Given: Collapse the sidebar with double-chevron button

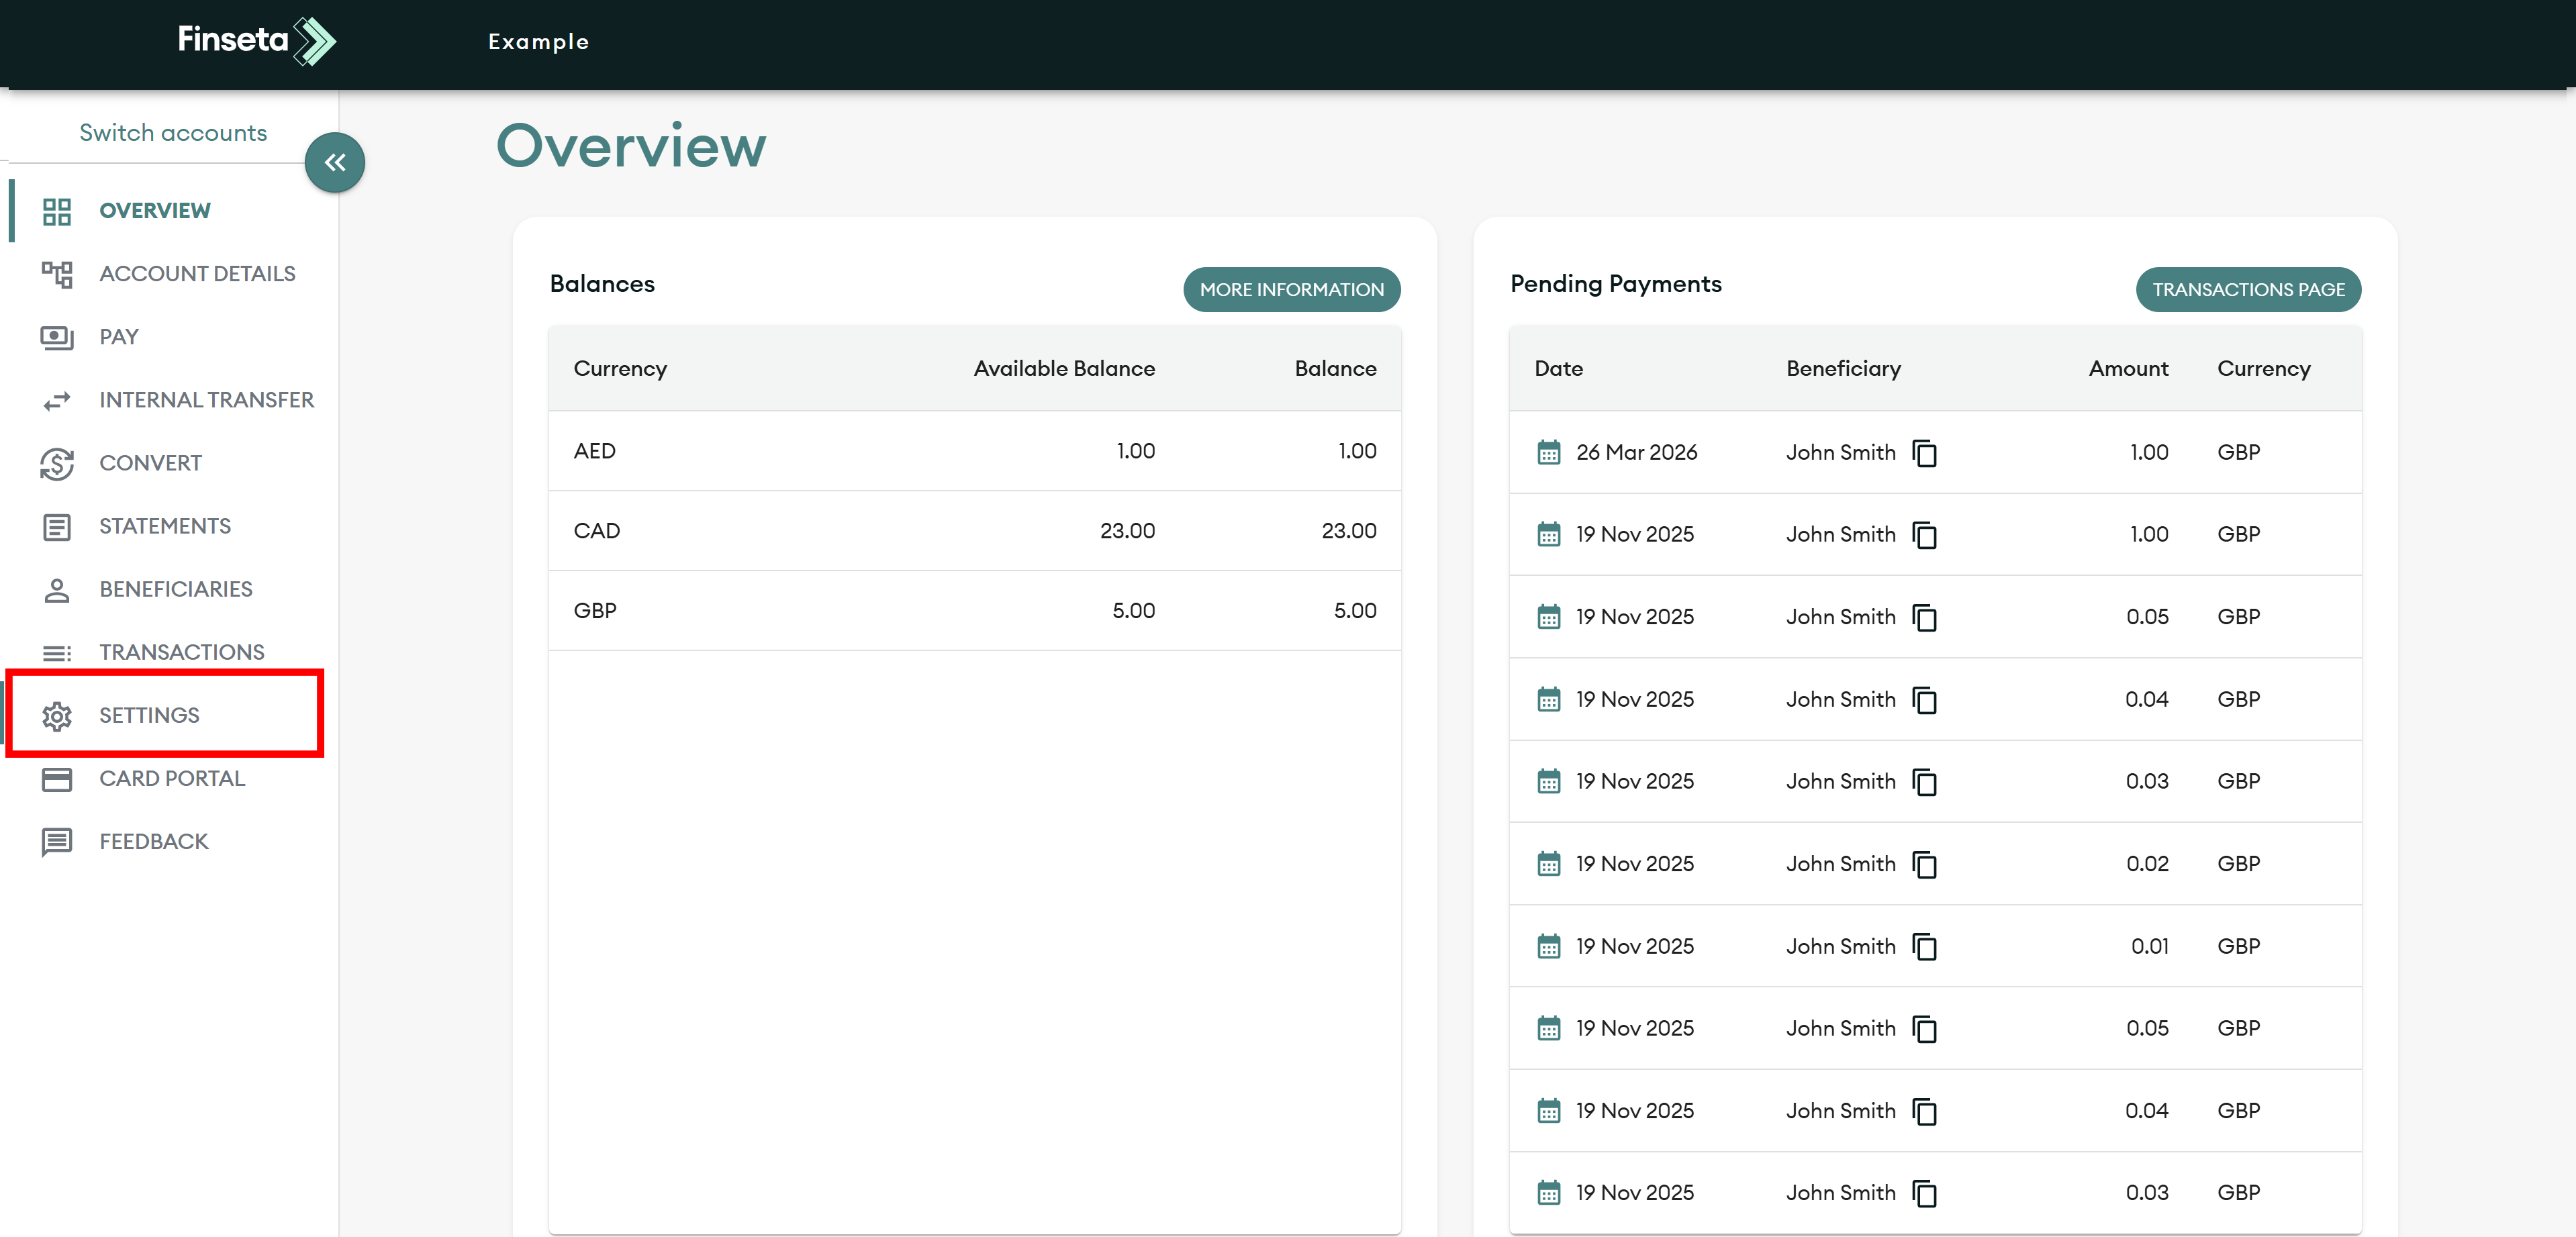Looking at the screenshot, I should click(x=335, y=162).
